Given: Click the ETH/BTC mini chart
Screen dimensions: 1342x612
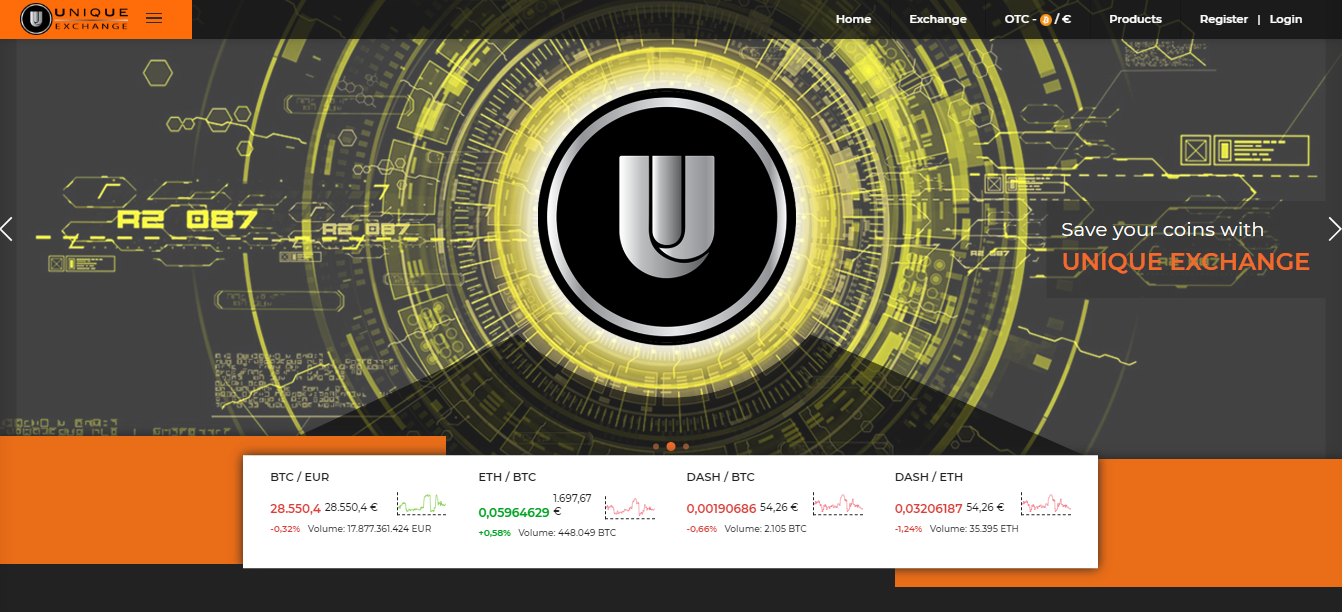Looking at the screenshot, I should (630, 505).
